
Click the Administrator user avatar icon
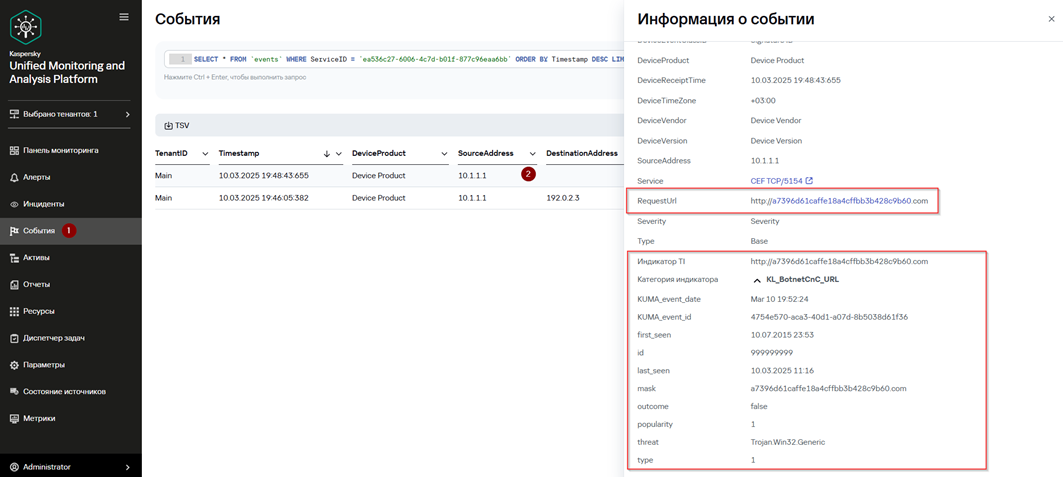(14, 467)
